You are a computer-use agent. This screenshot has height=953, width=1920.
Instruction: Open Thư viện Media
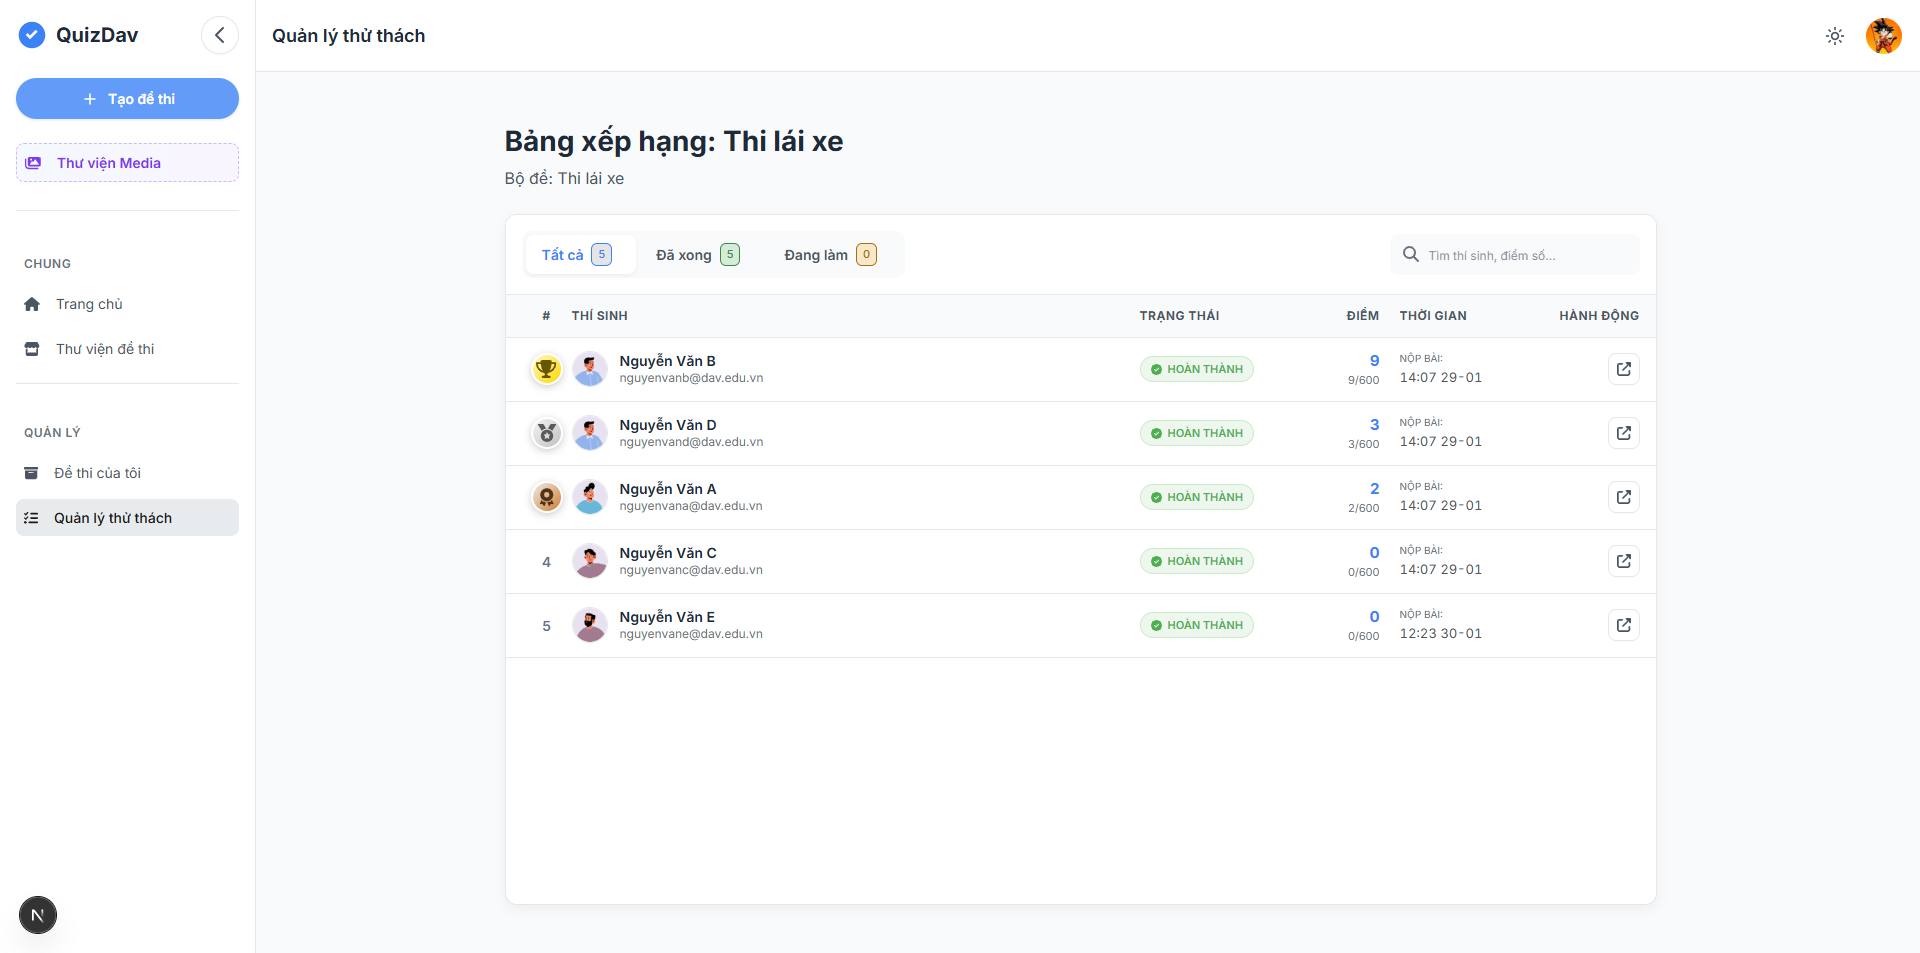click(127, 163)
